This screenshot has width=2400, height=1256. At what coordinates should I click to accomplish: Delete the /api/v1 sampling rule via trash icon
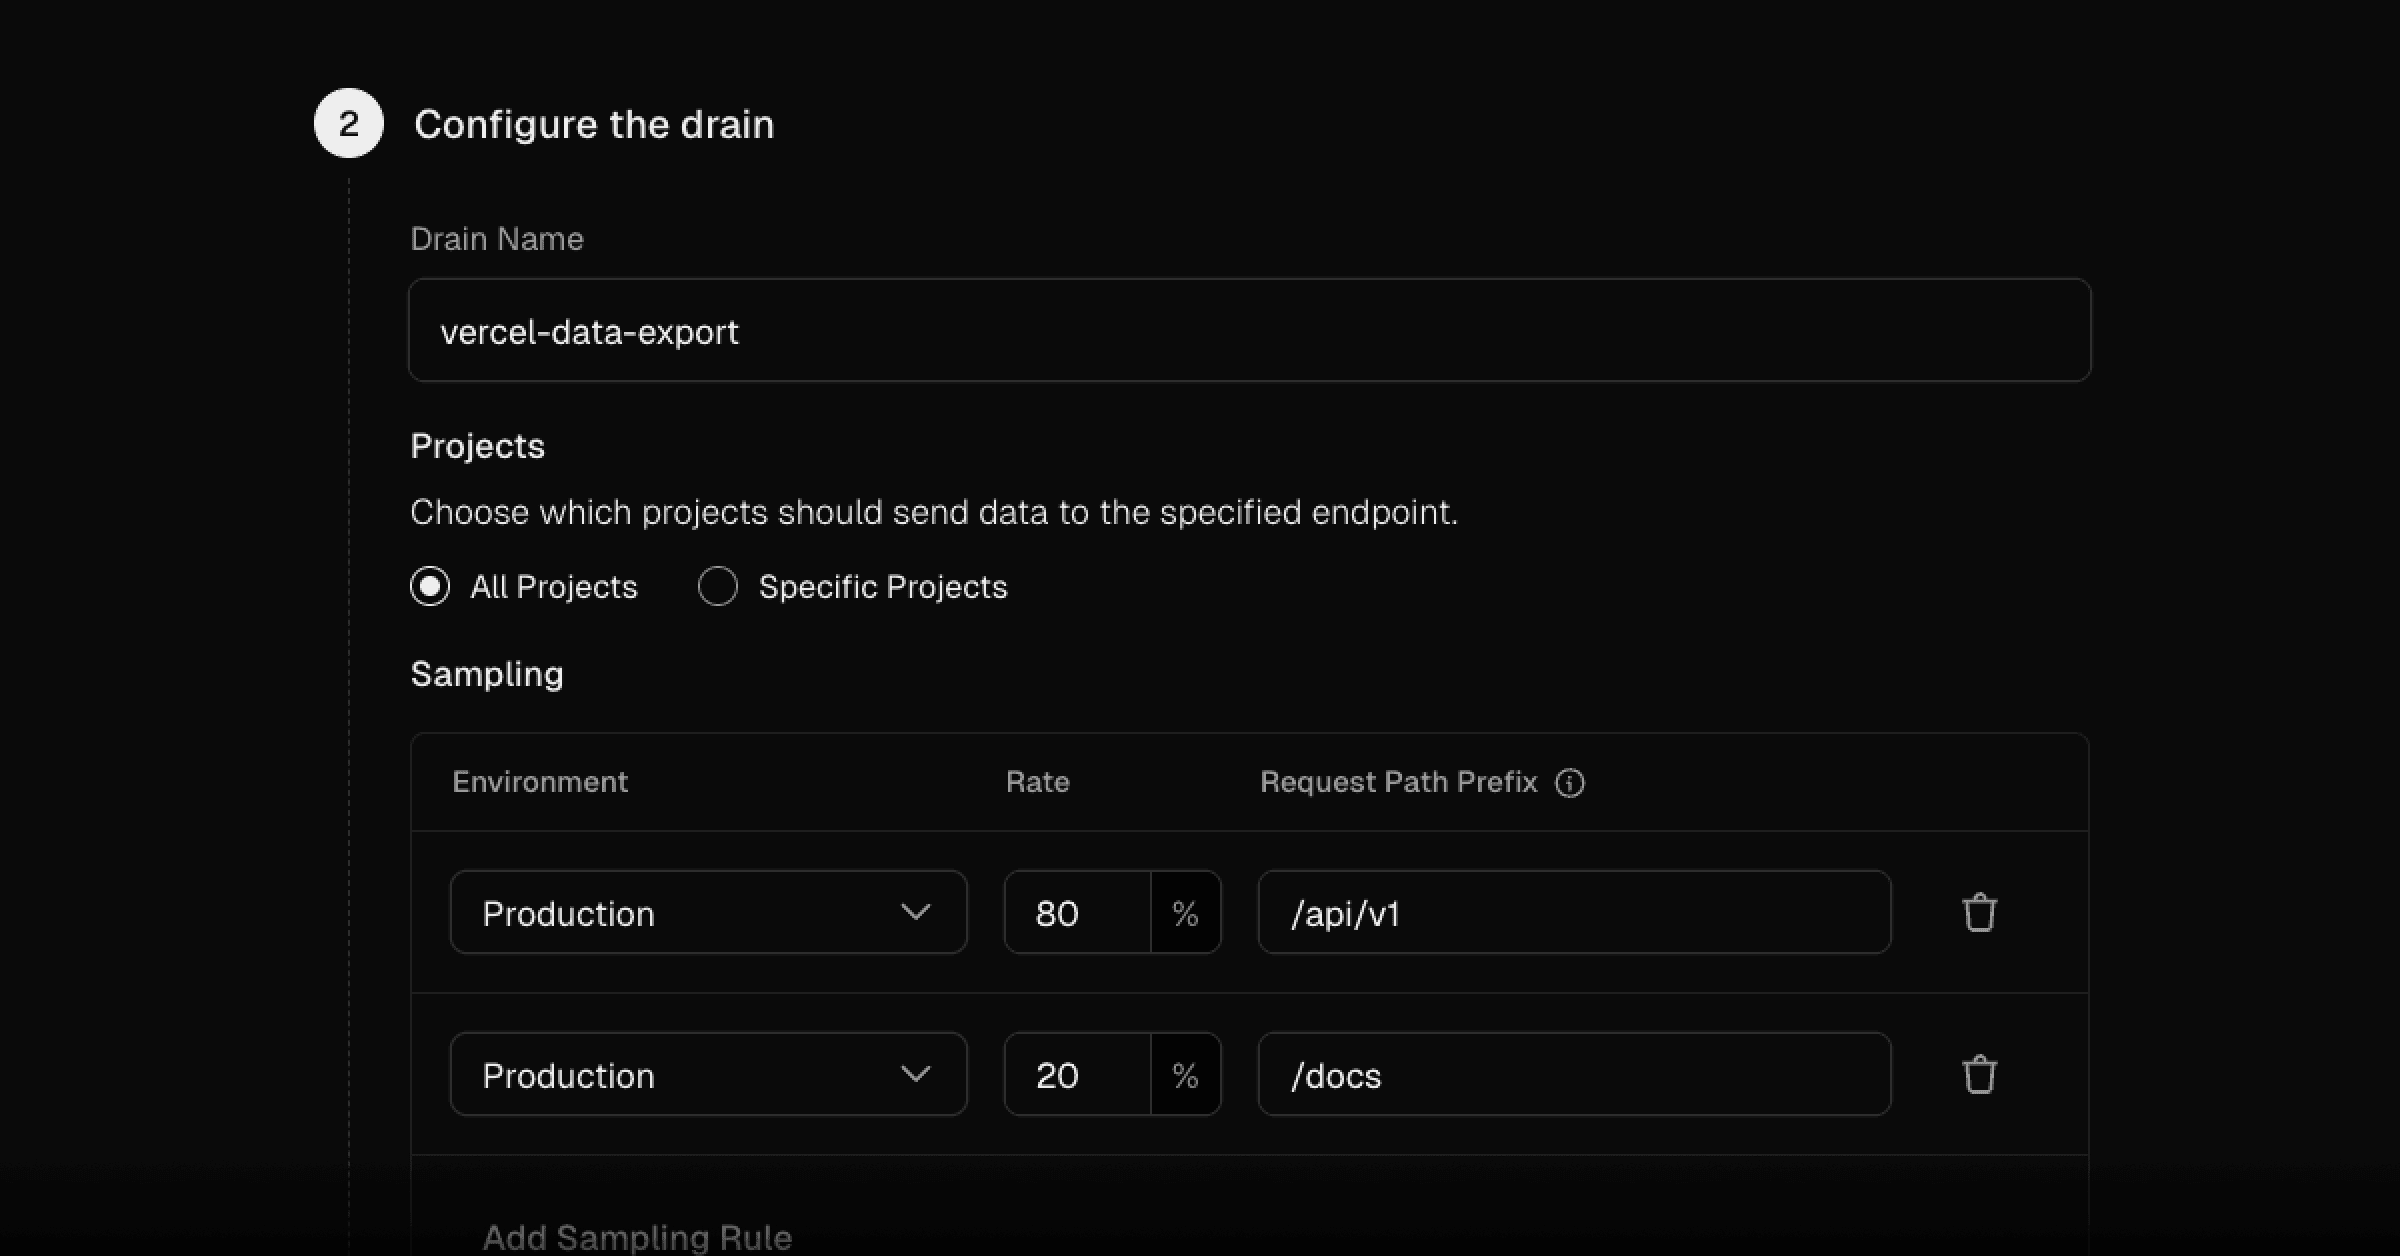(x=1979, y=911)
